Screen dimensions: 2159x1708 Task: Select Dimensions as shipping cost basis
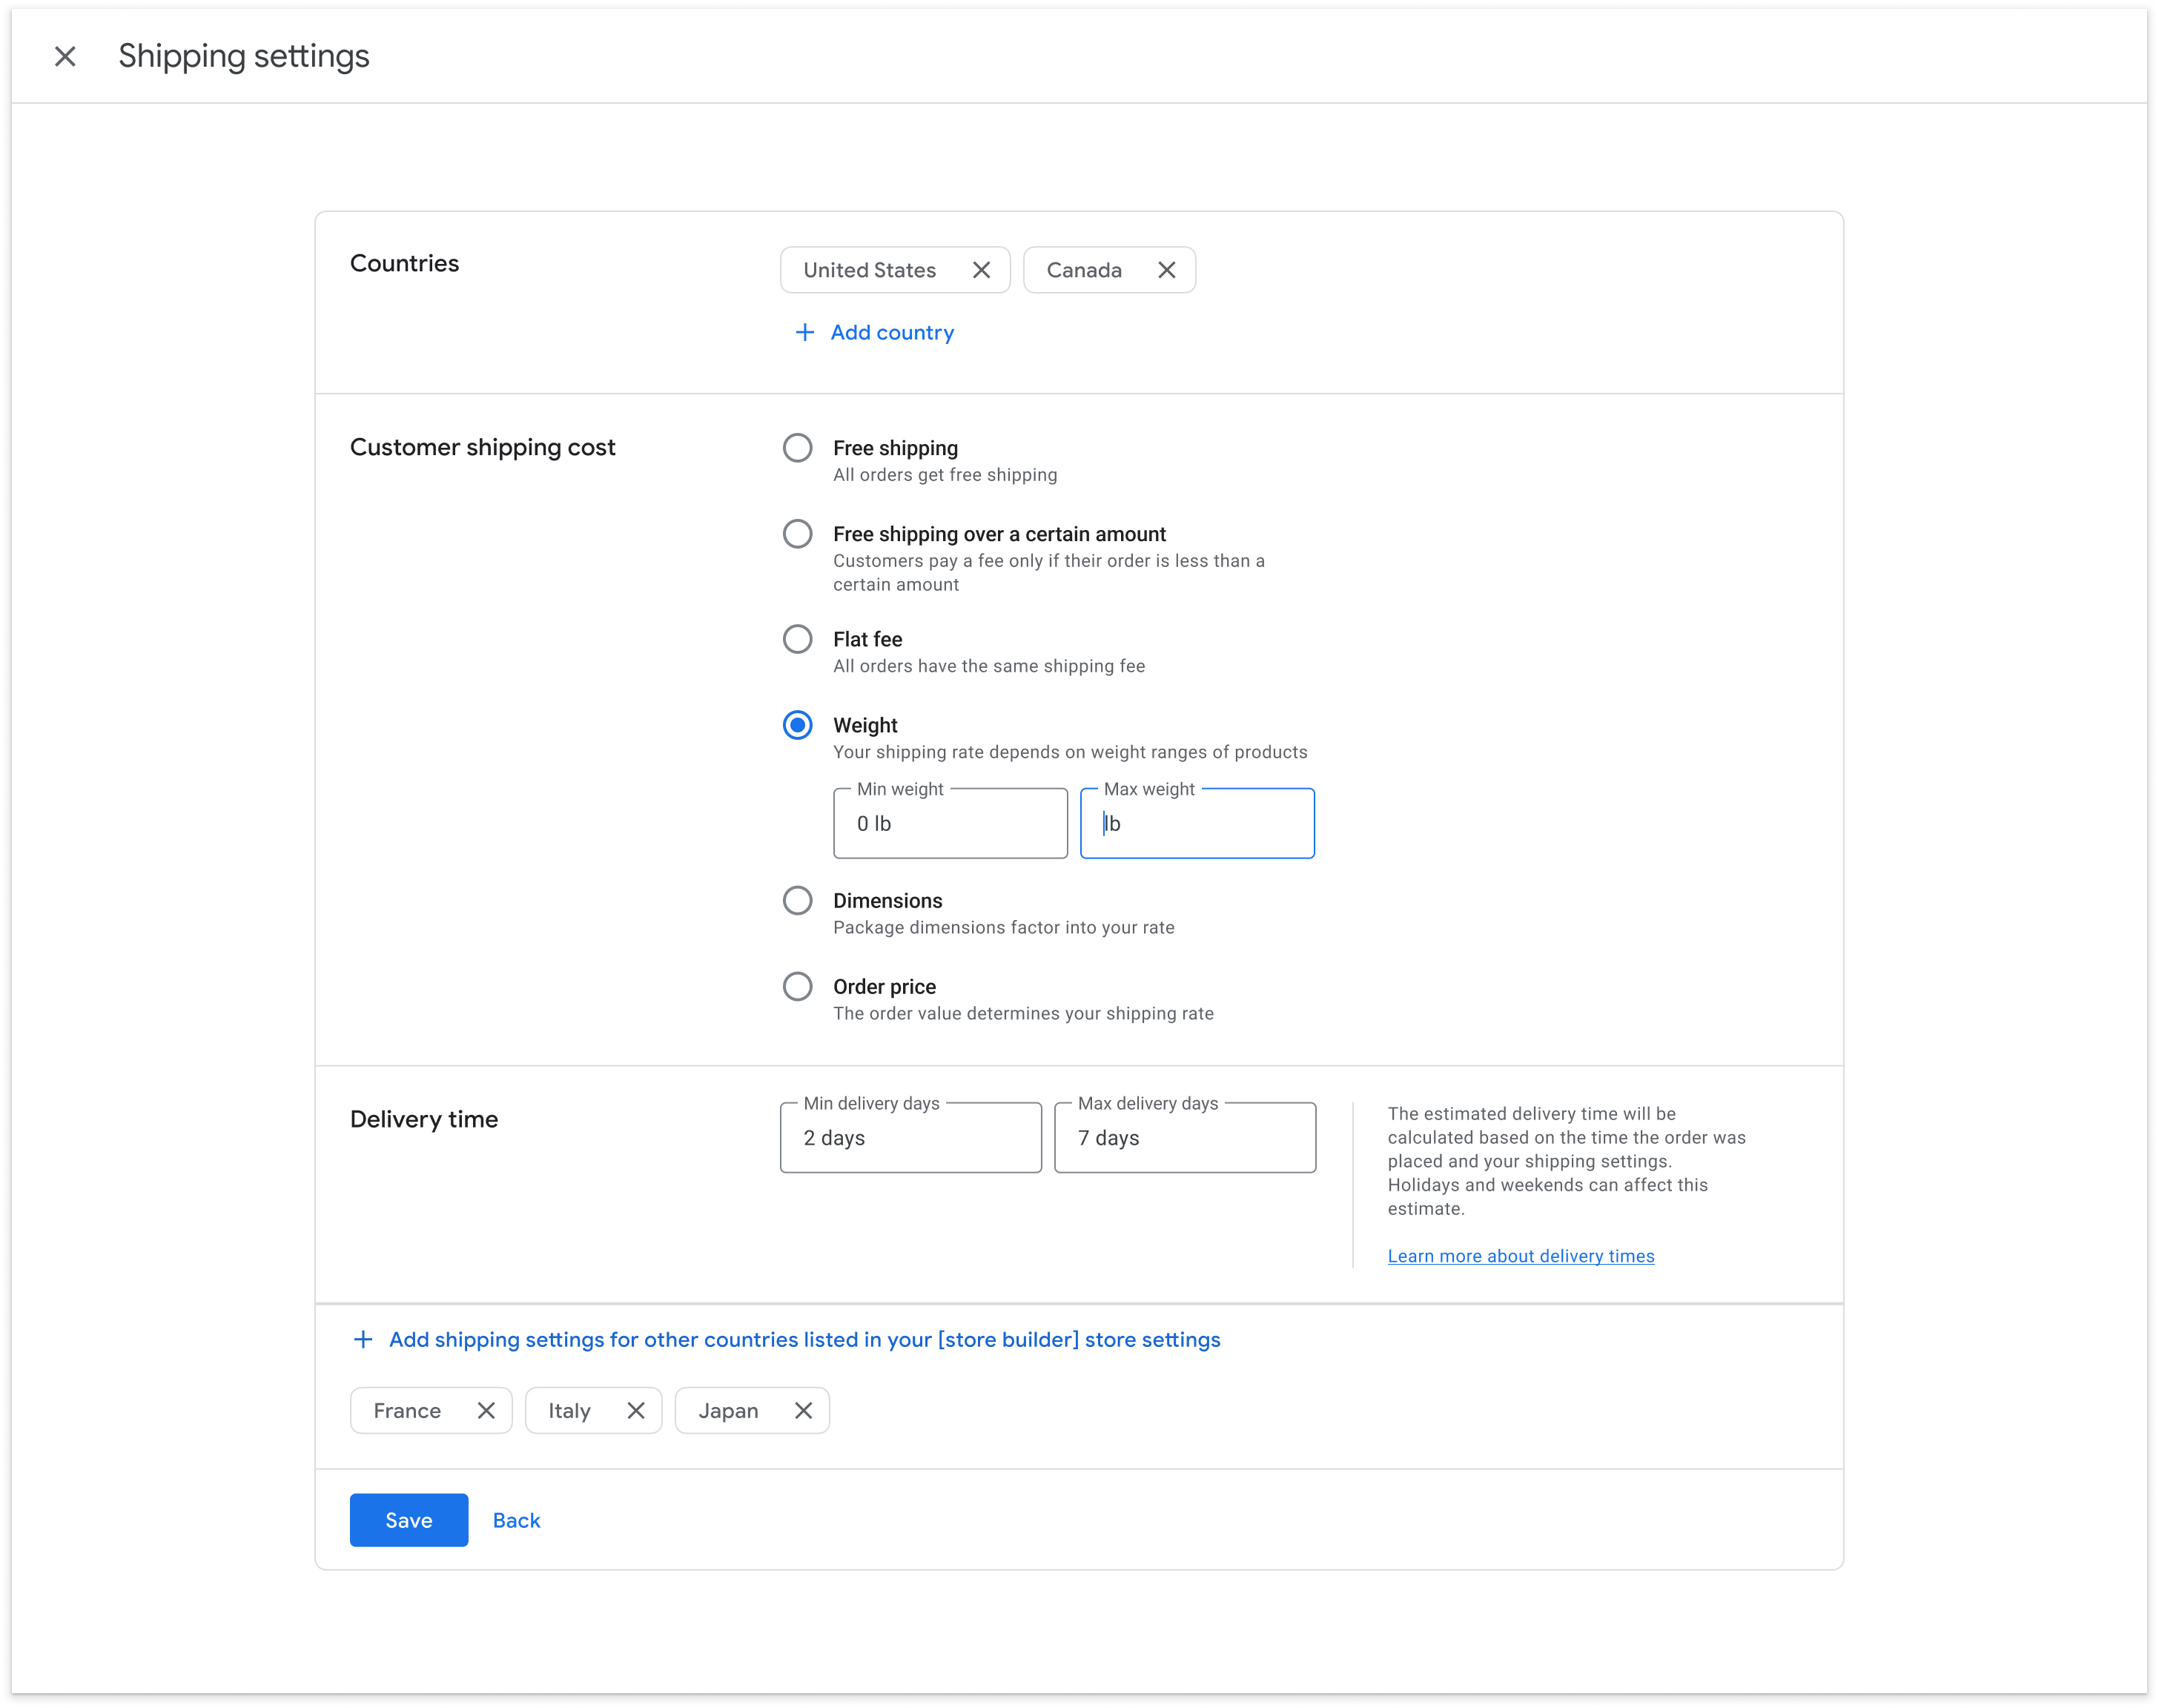point(797,900)
